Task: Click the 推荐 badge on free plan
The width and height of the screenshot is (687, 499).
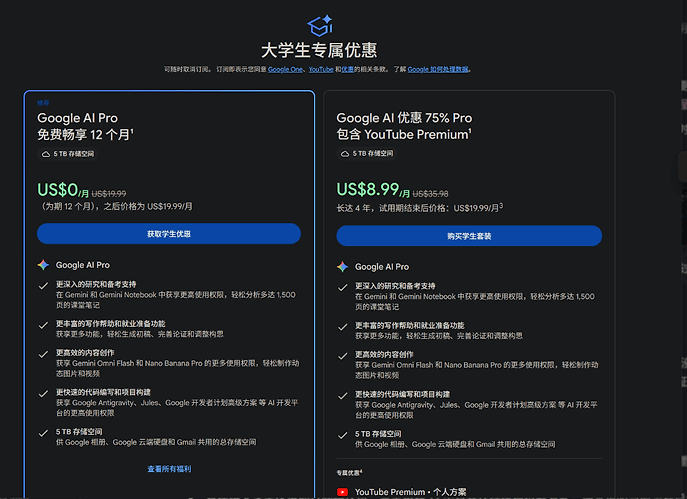Action: click(43, 103)
